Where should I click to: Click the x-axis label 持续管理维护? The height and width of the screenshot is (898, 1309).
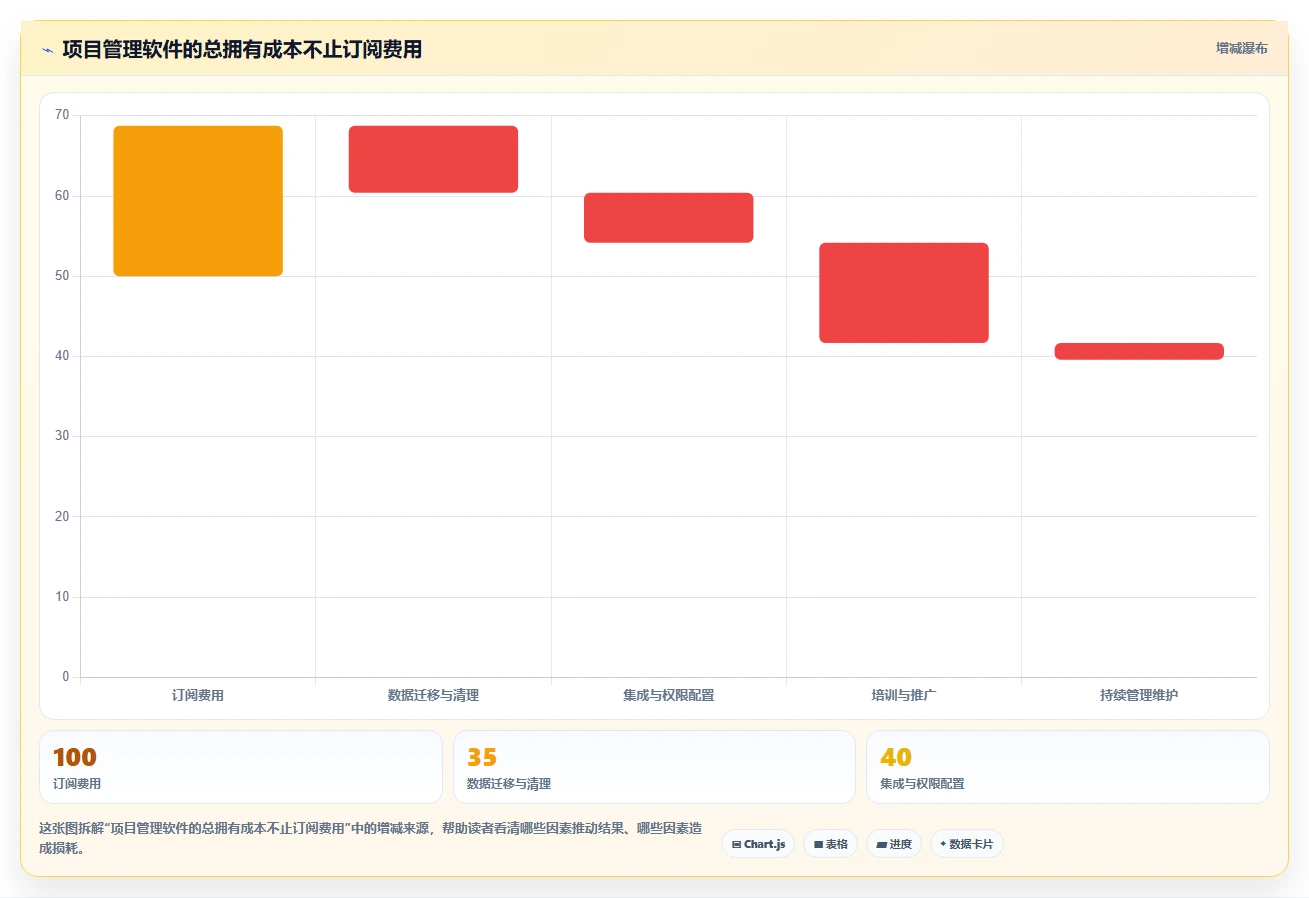(1139, 695)
